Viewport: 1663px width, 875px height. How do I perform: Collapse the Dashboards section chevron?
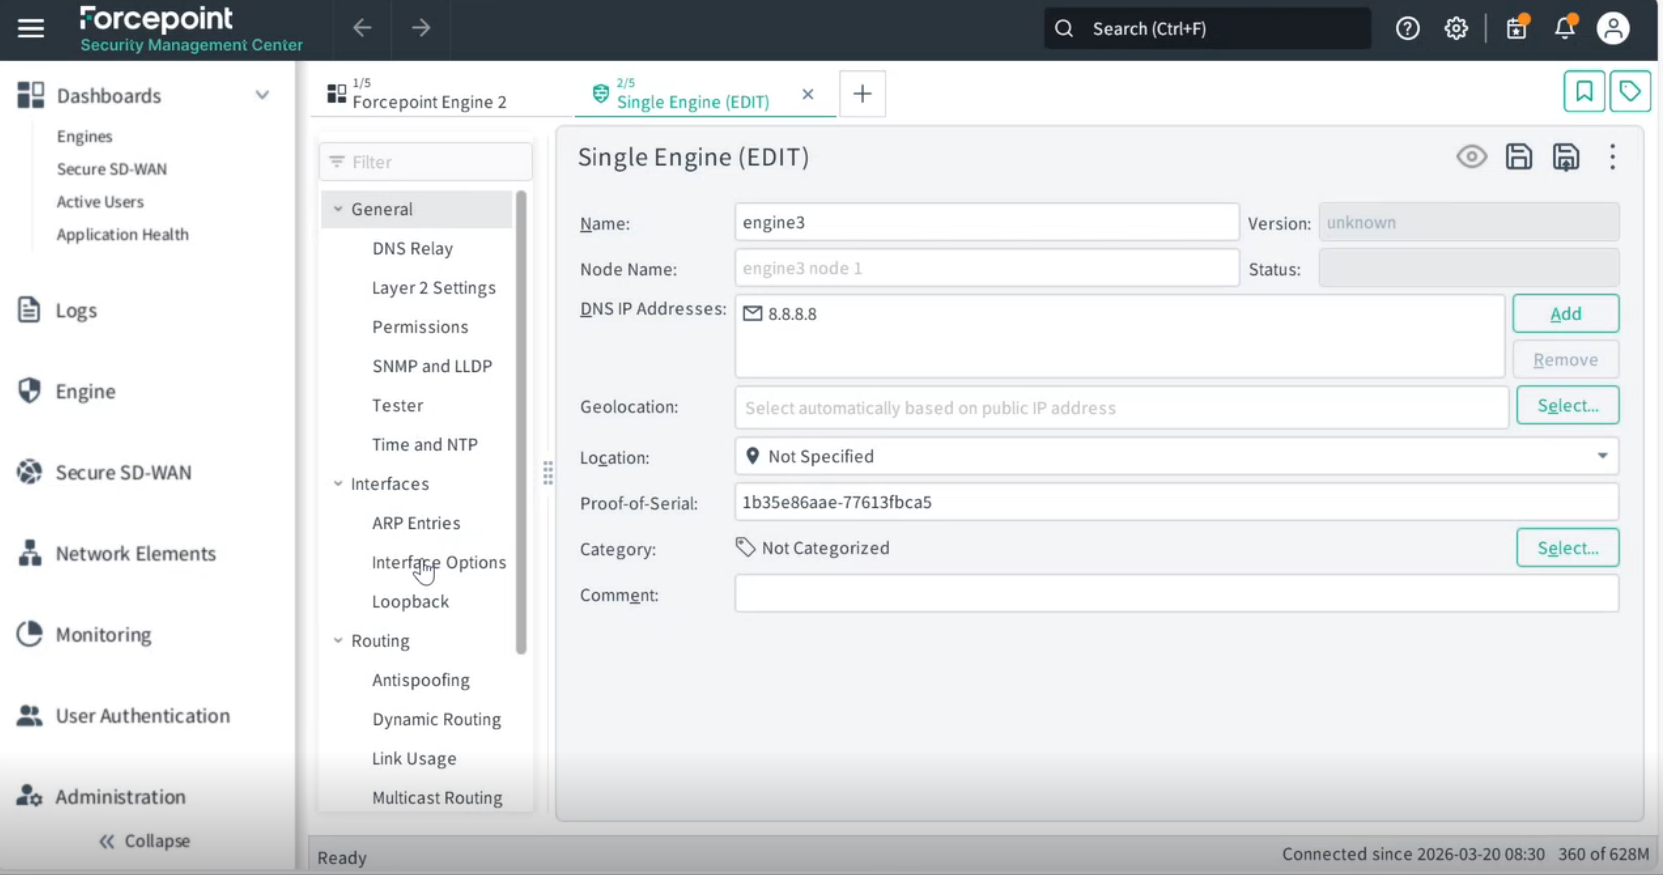pyautogui.click(x=262, y=95)
